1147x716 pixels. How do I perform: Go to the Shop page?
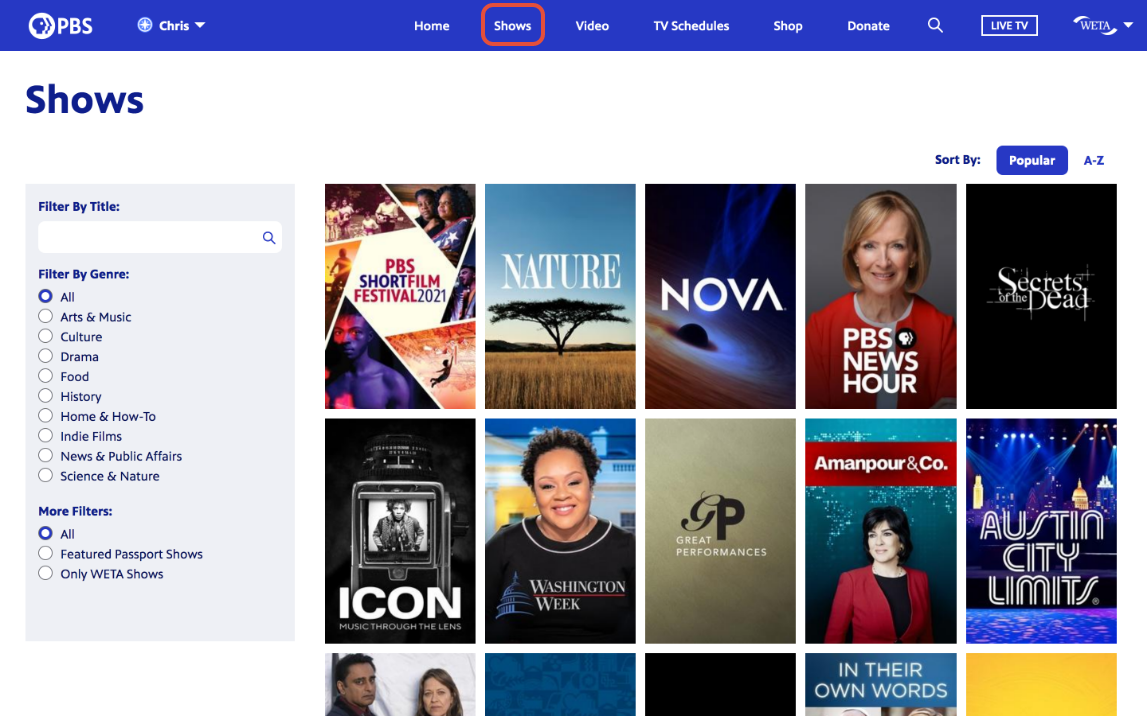787,26
